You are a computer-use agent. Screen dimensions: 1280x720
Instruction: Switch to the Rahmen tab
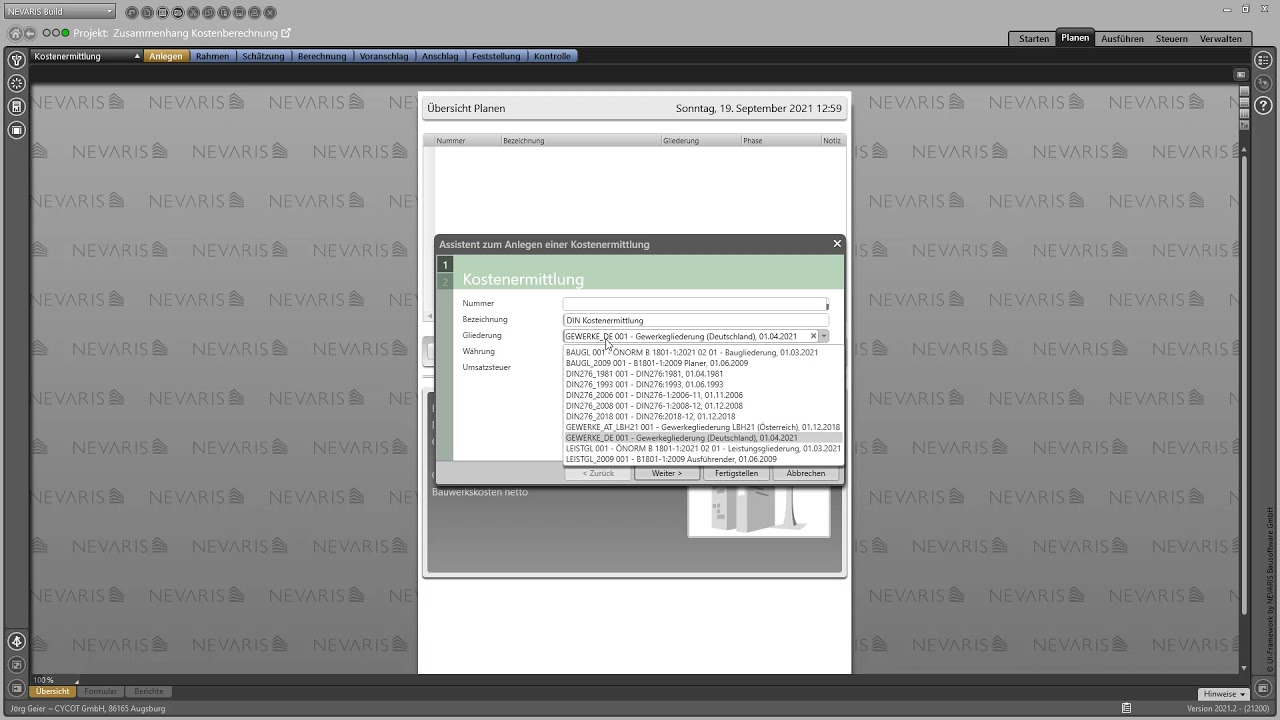(x=212, y=56)
